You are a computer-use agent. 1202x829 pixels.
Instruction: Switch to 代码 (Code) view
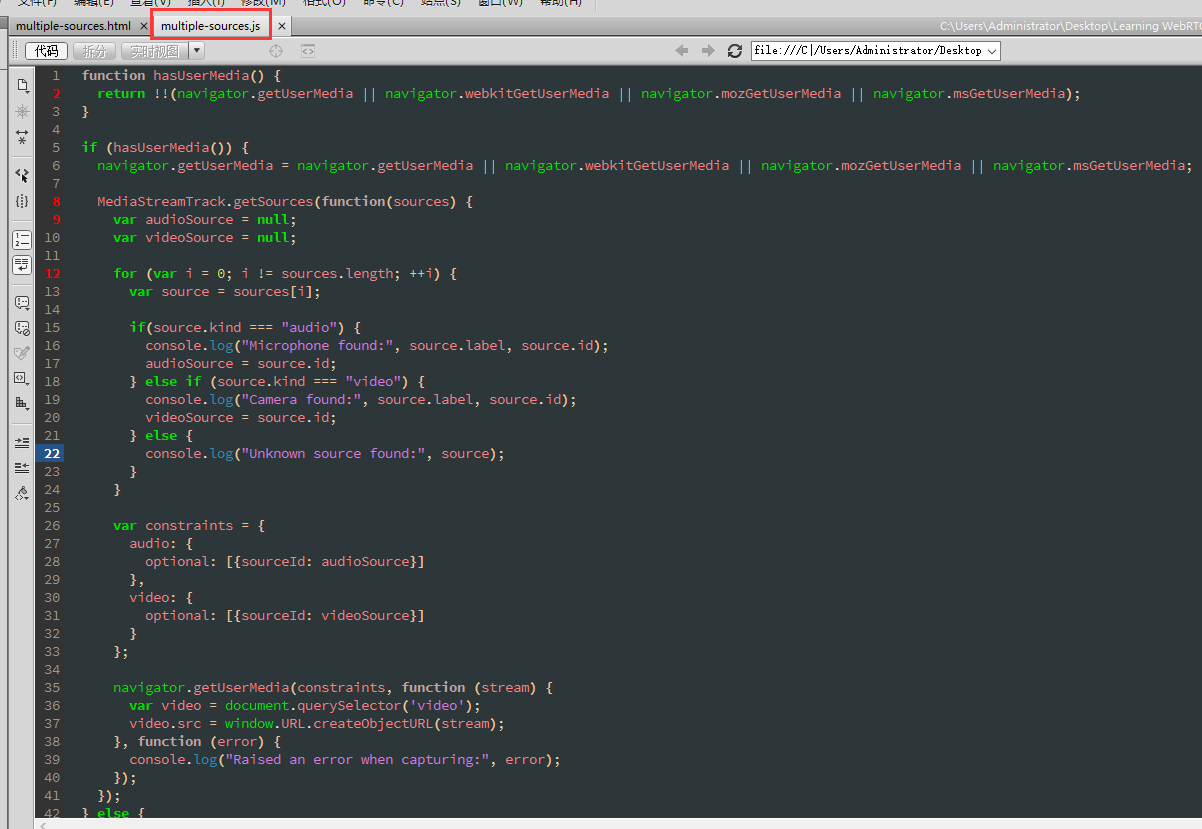click(46, 51)
